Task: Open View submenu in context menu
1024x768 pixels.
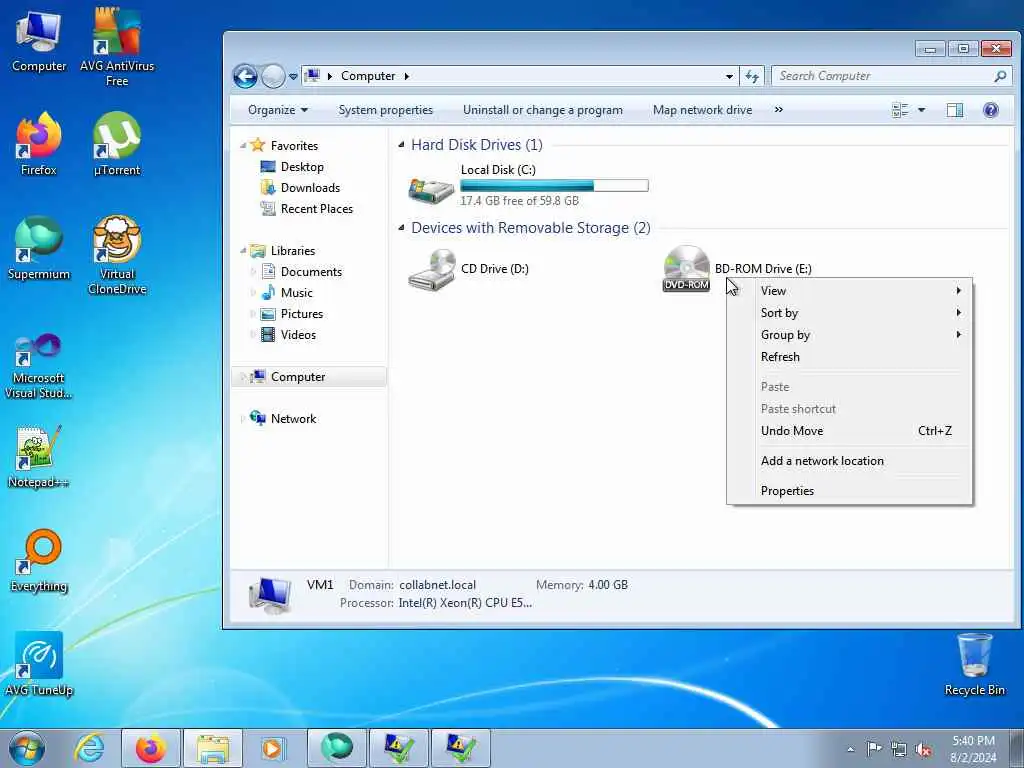Action: [849, 291]
